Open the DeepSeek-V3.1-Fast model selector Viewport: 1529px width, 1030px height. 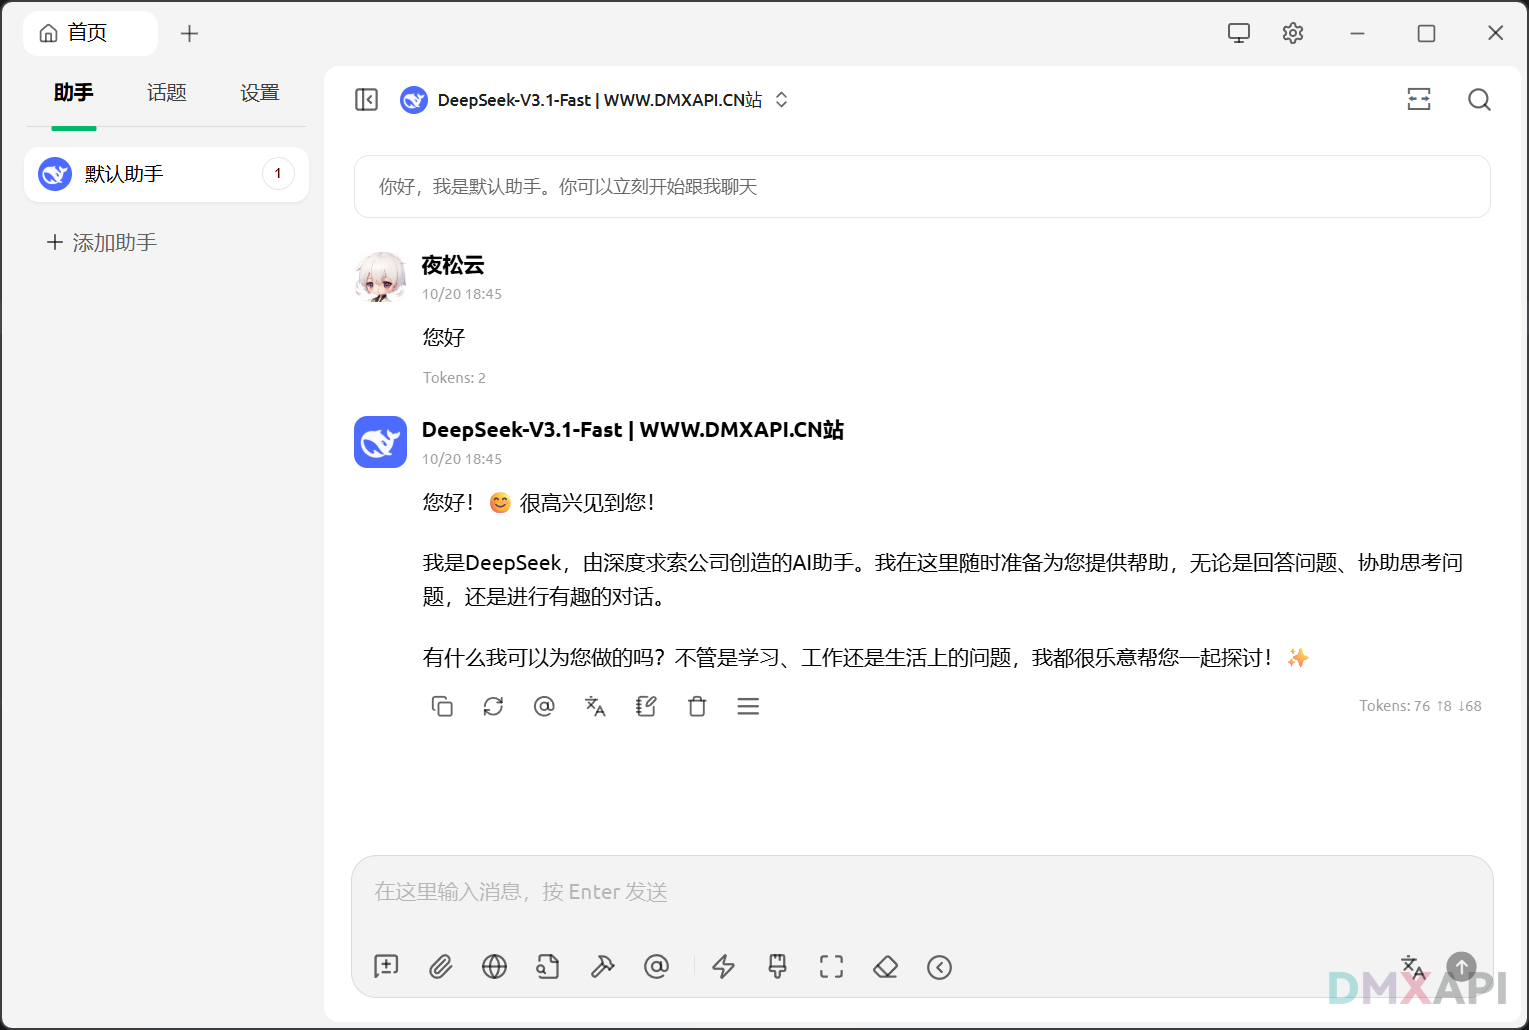coord(600,100)
